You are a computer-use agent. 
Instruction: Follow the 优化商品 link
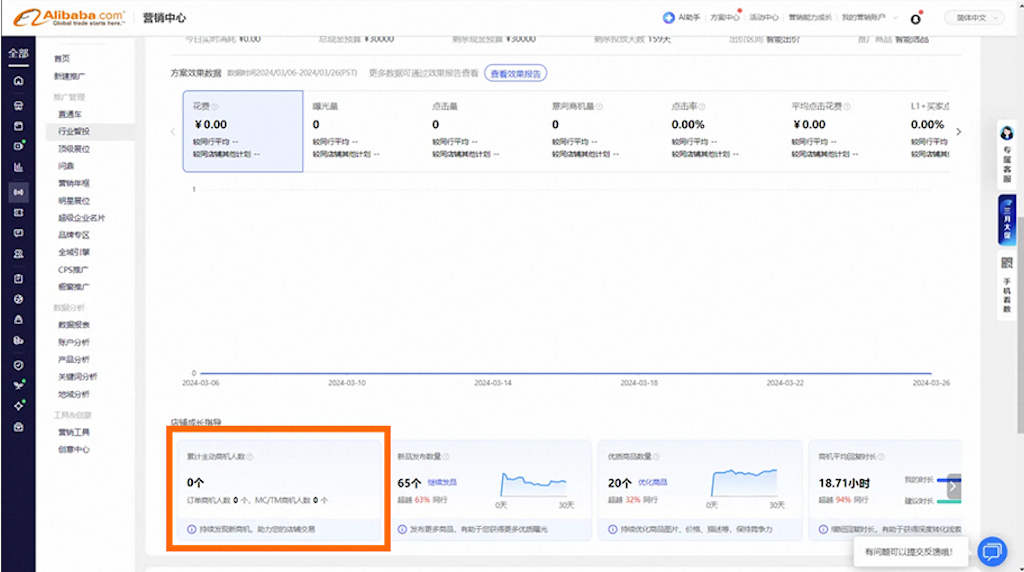point(652,483)
